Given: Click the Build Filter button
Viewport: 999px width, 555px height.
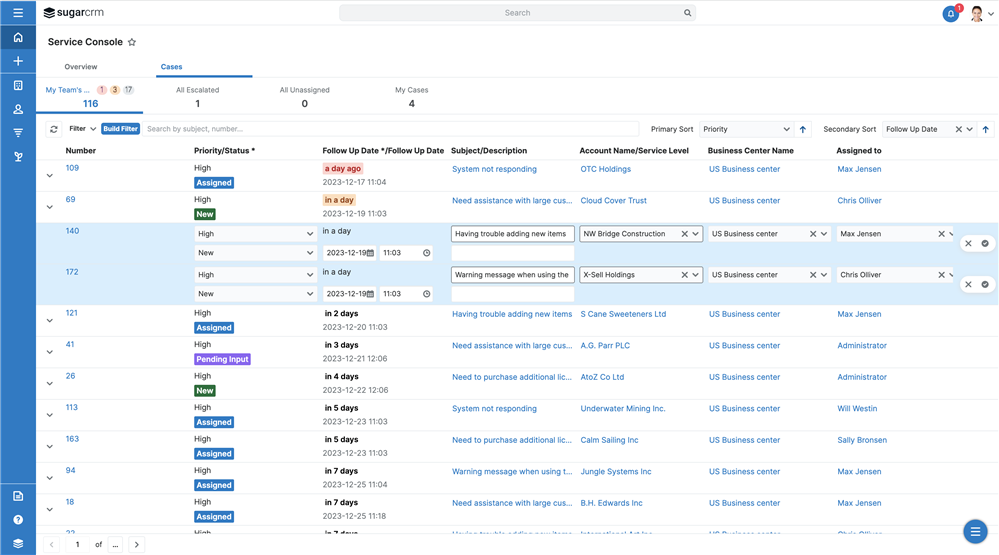Looking at the screenshot, I should [x=120, y=129].
